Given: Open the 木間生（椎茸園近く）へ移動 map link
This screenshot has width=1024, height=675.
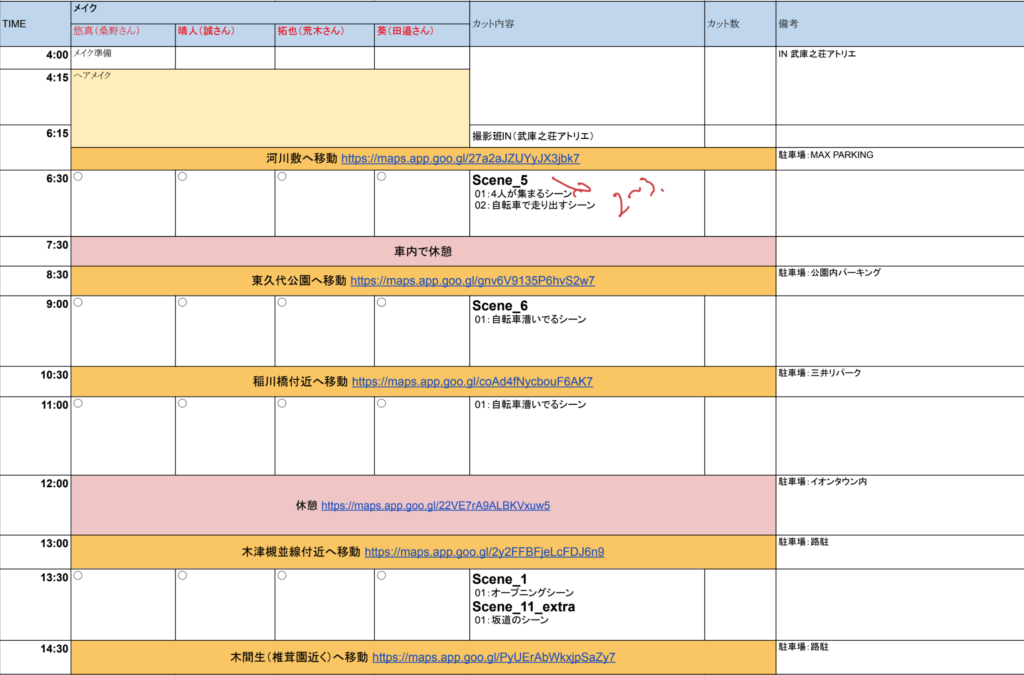Looking at the screenshot, I should 493,657.
